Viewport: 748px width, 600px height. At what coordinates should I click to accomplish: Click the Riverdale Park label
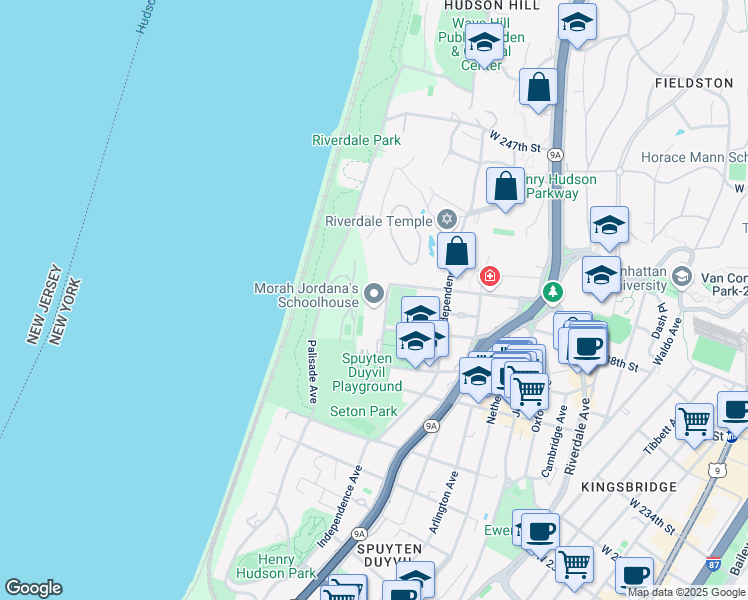[x=356, y=140]
